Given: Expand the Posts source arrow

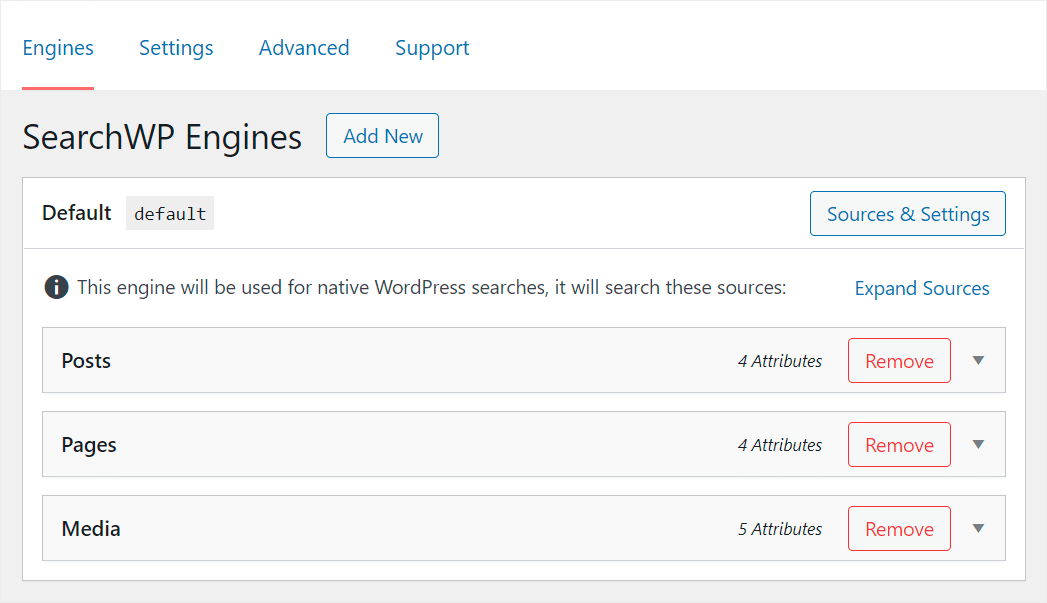Looking at the screenshot, I should pyautogui.click(x=978, y=361).
